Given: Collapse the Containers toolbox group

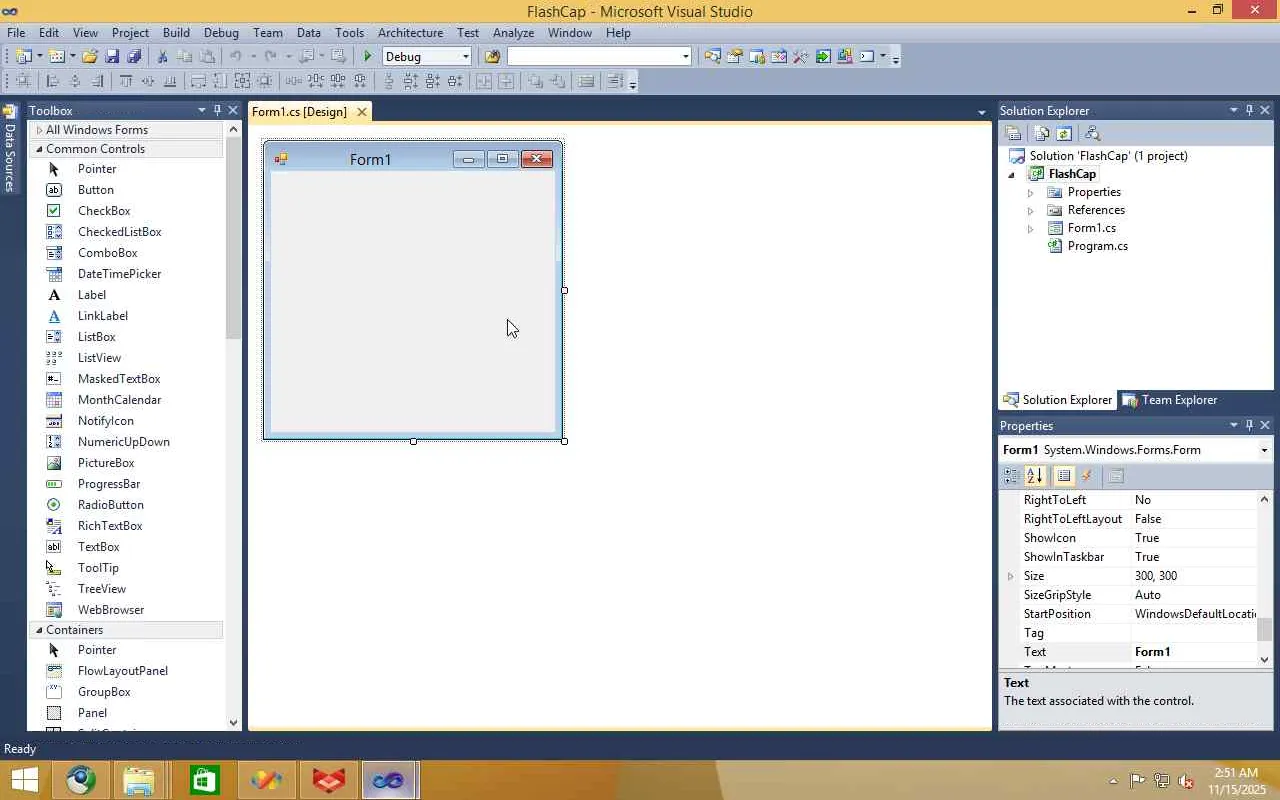Looking at the screenshot, I should (39, 630).
